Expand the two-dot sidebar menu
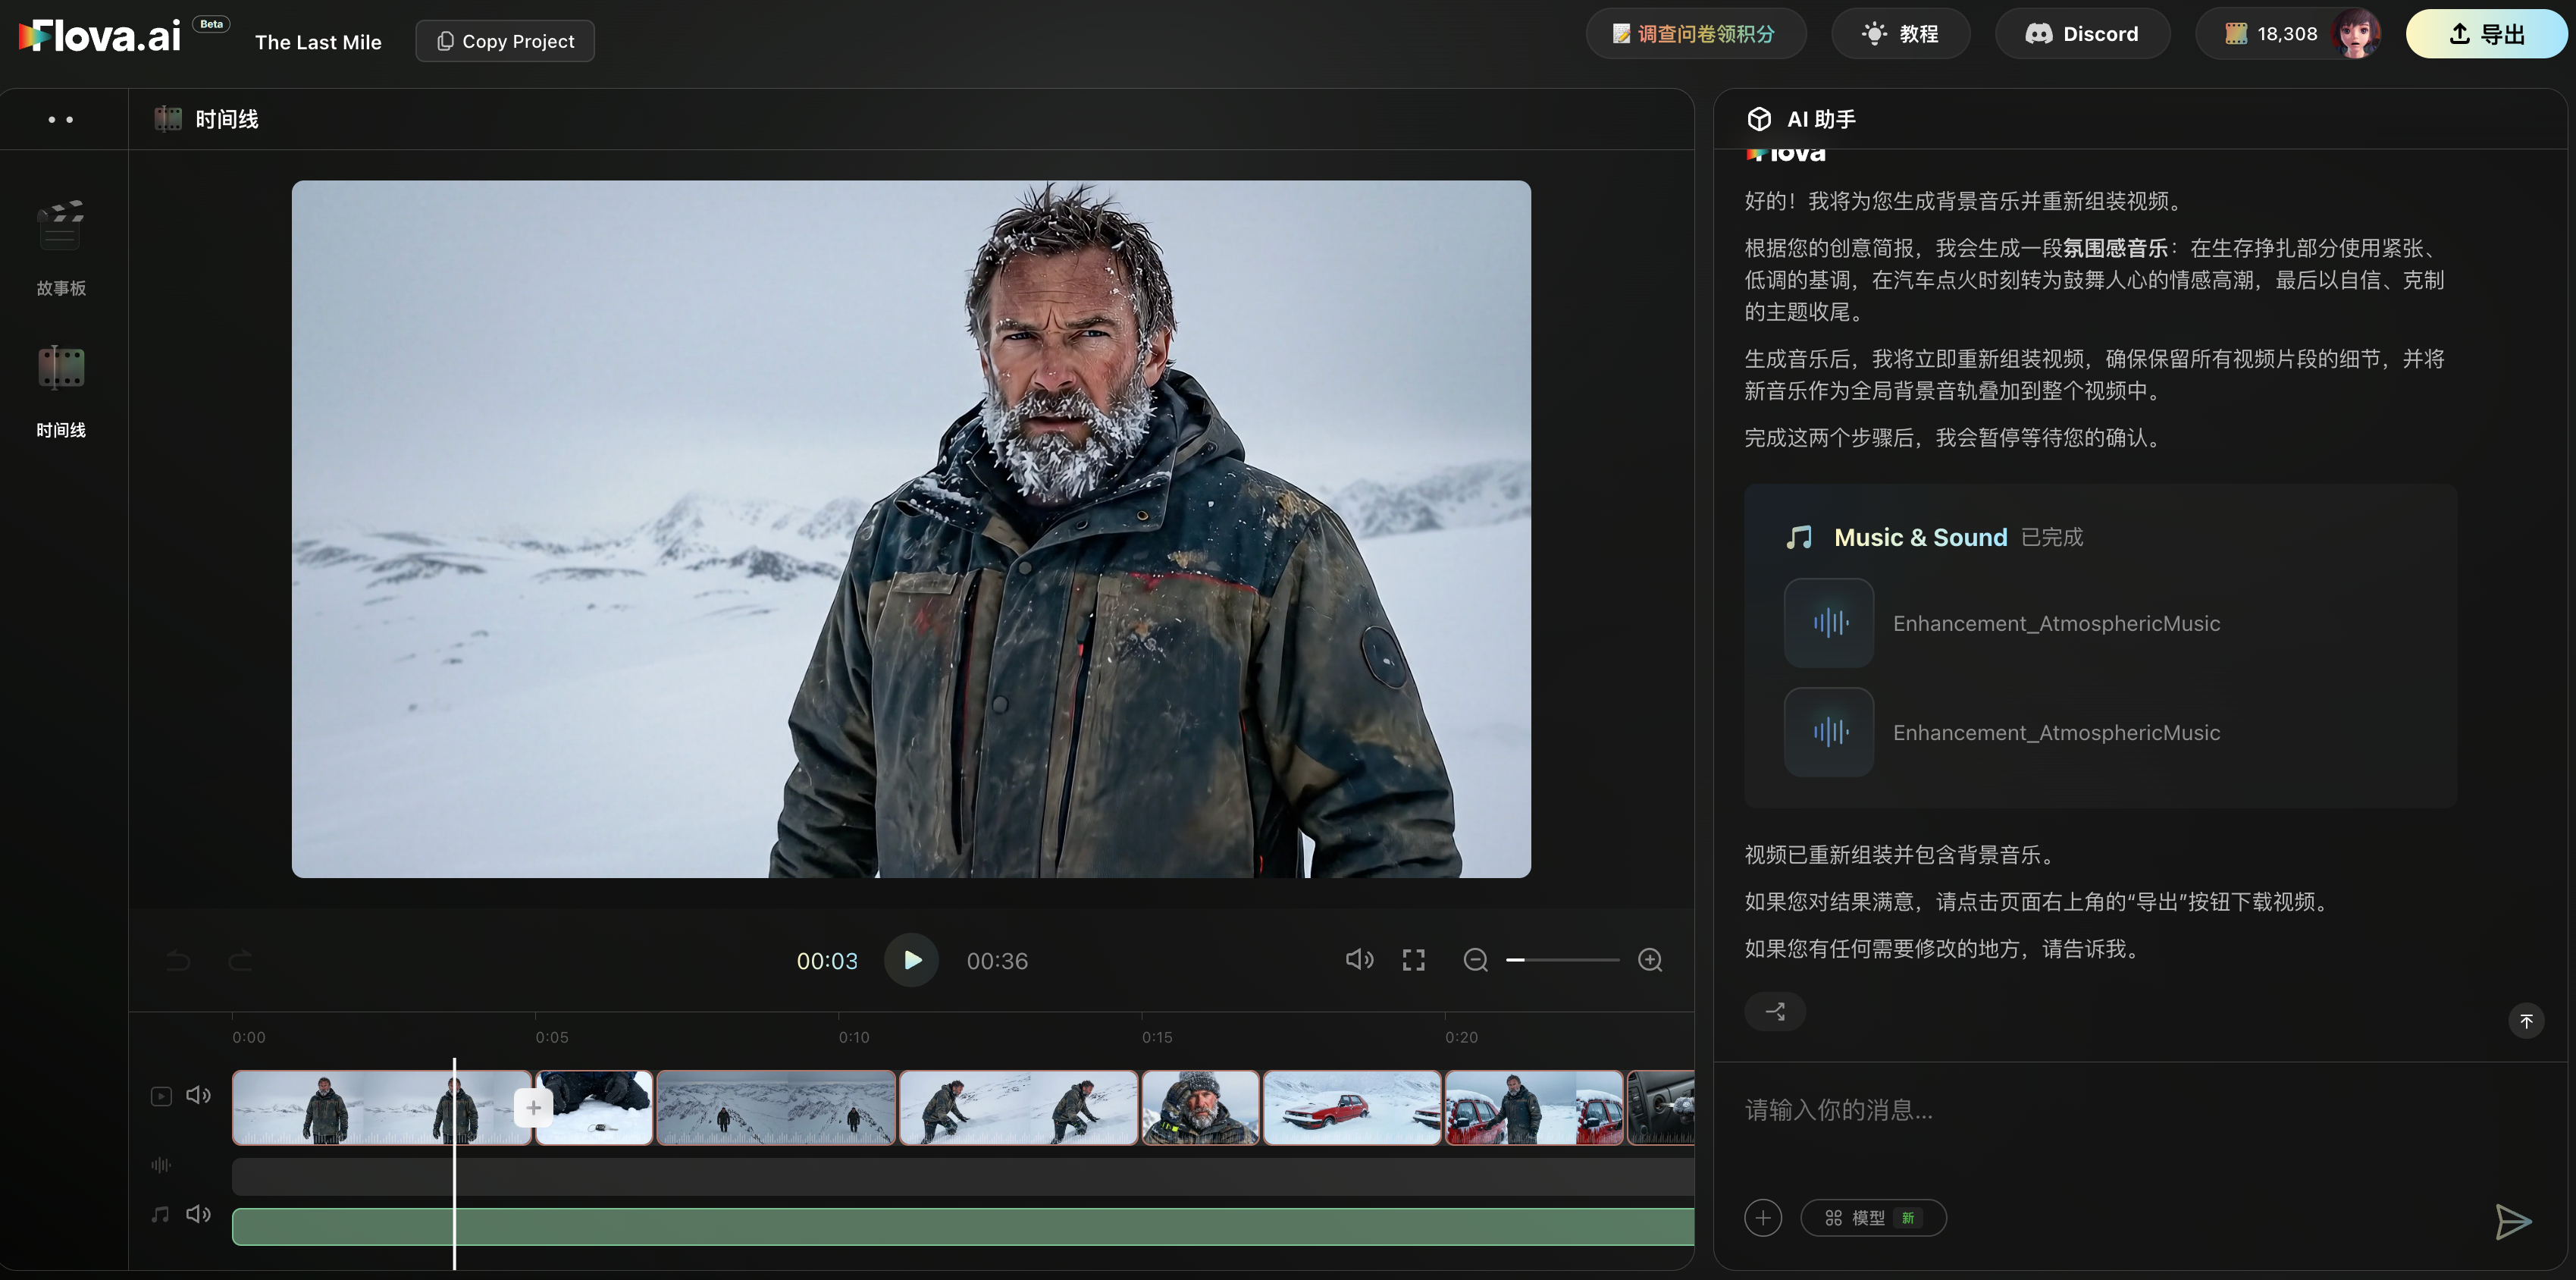Screen dimensions: 2576x1280 [61, 119]
